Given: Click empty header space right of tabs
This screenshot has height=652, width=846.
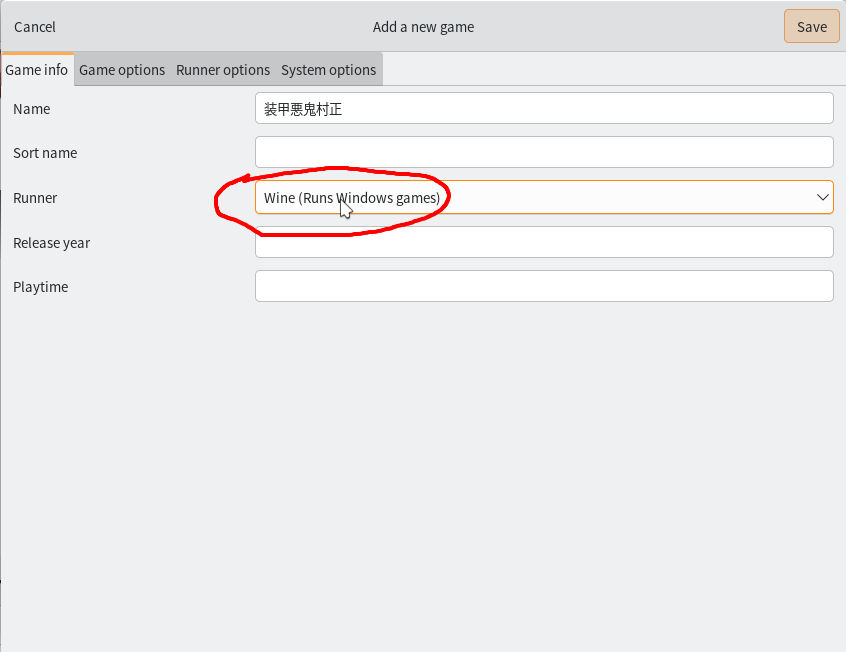Looking at the screenshot, I should [x=610, y=70].
